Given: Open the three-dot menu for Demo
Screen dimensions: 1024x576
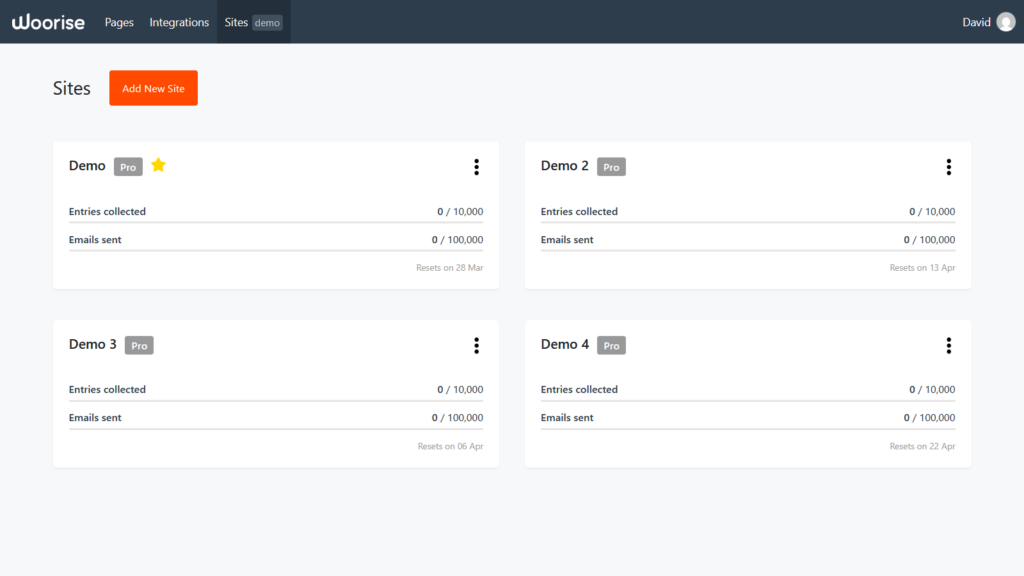Looking at the screenshot, I should [476, 167].
